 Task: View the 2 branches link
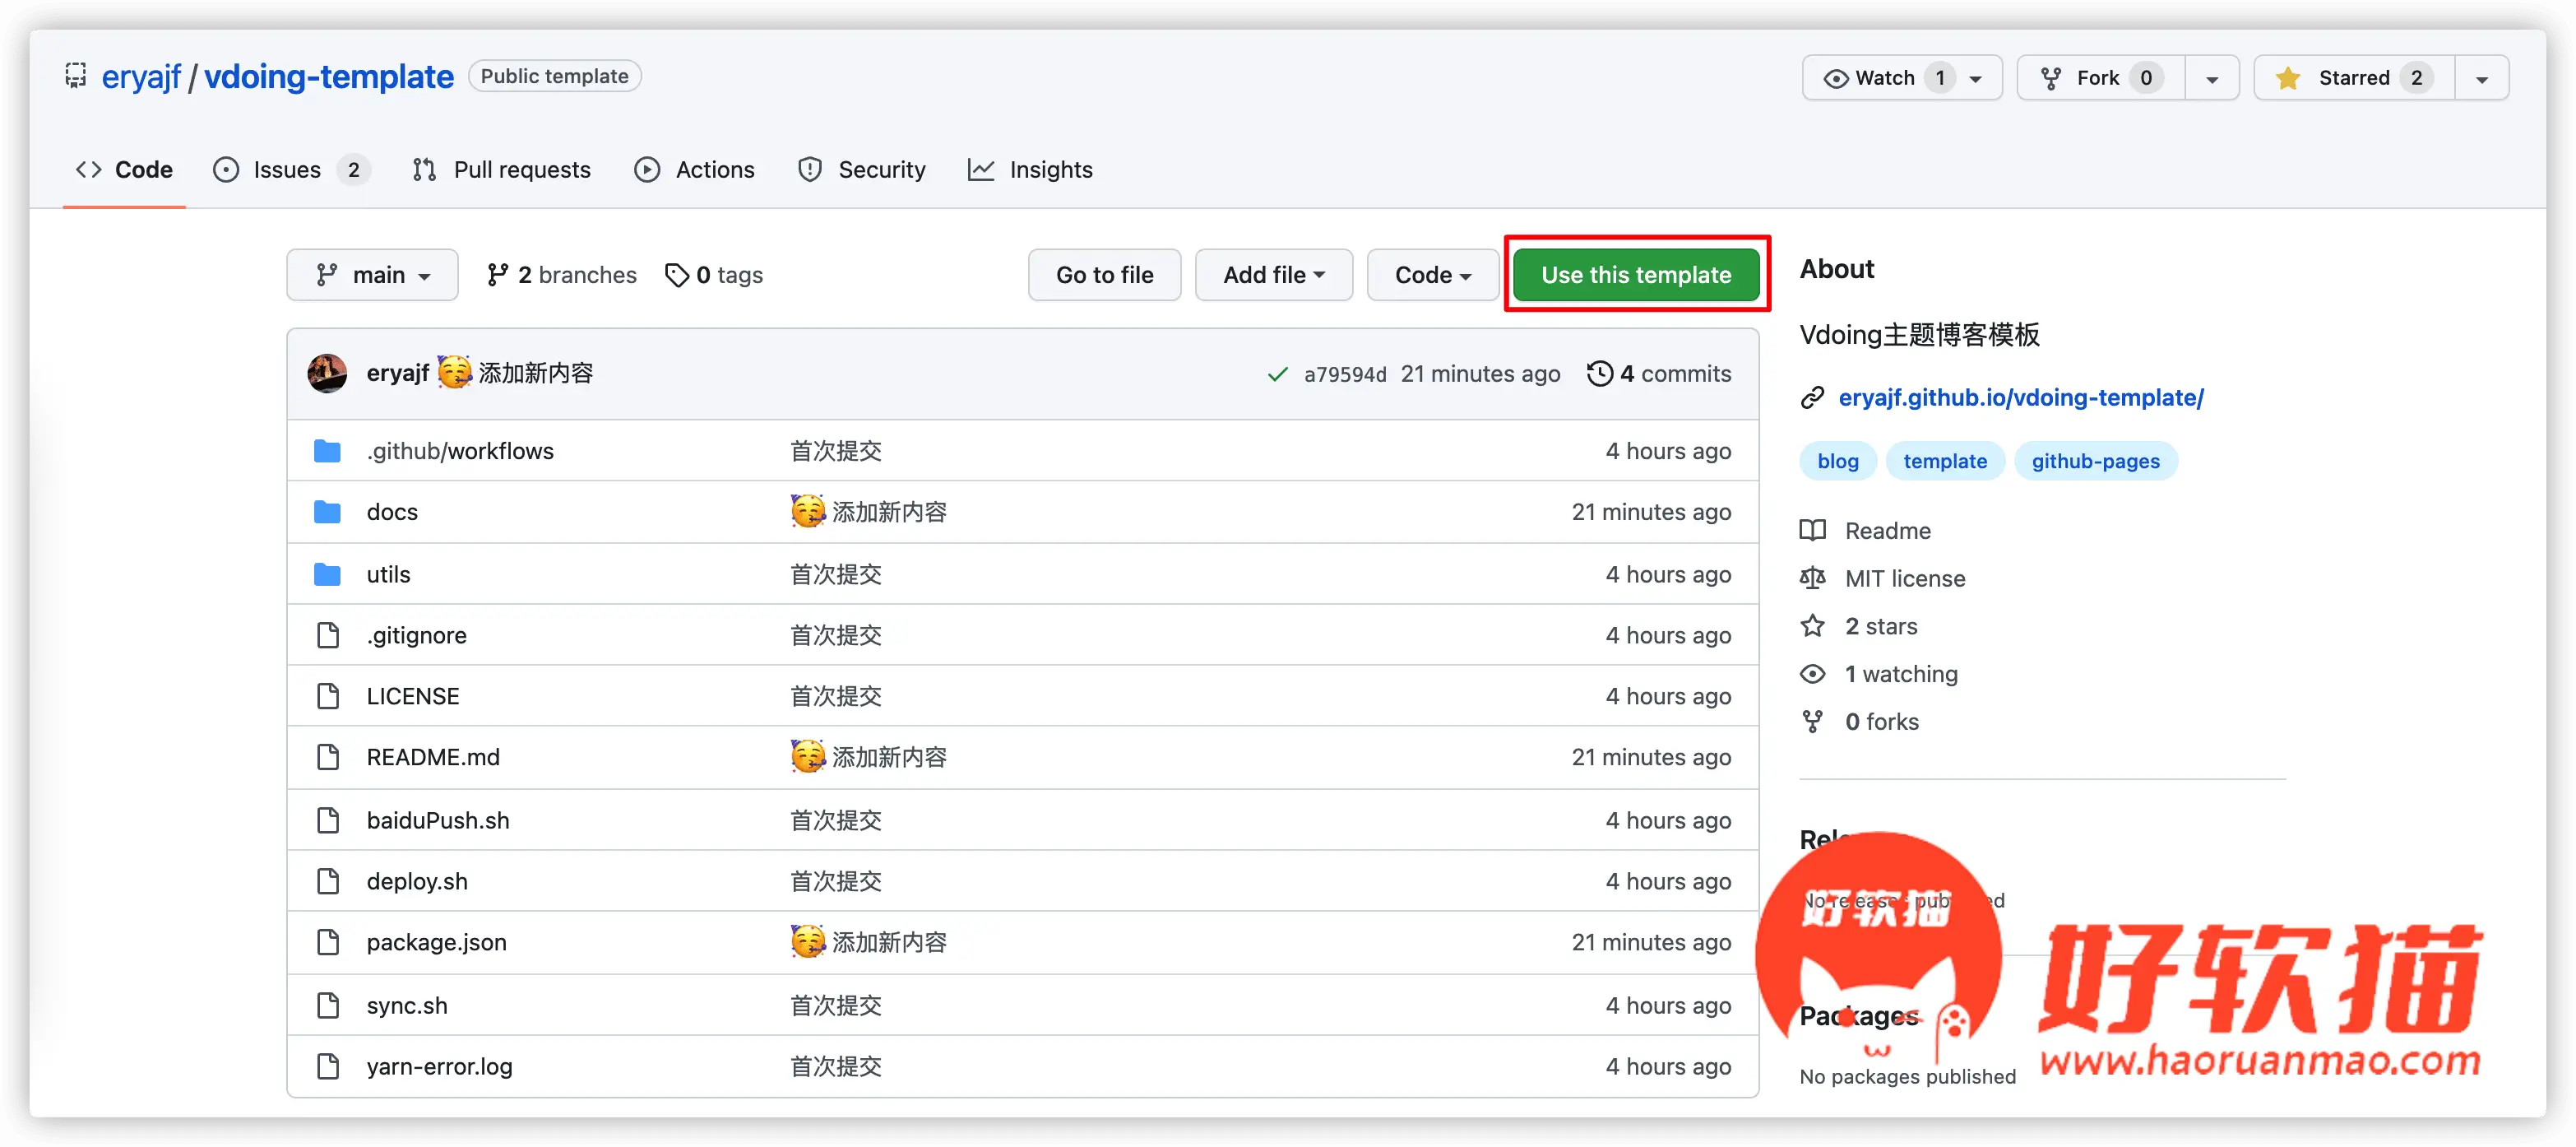click(x=561, y=275)
